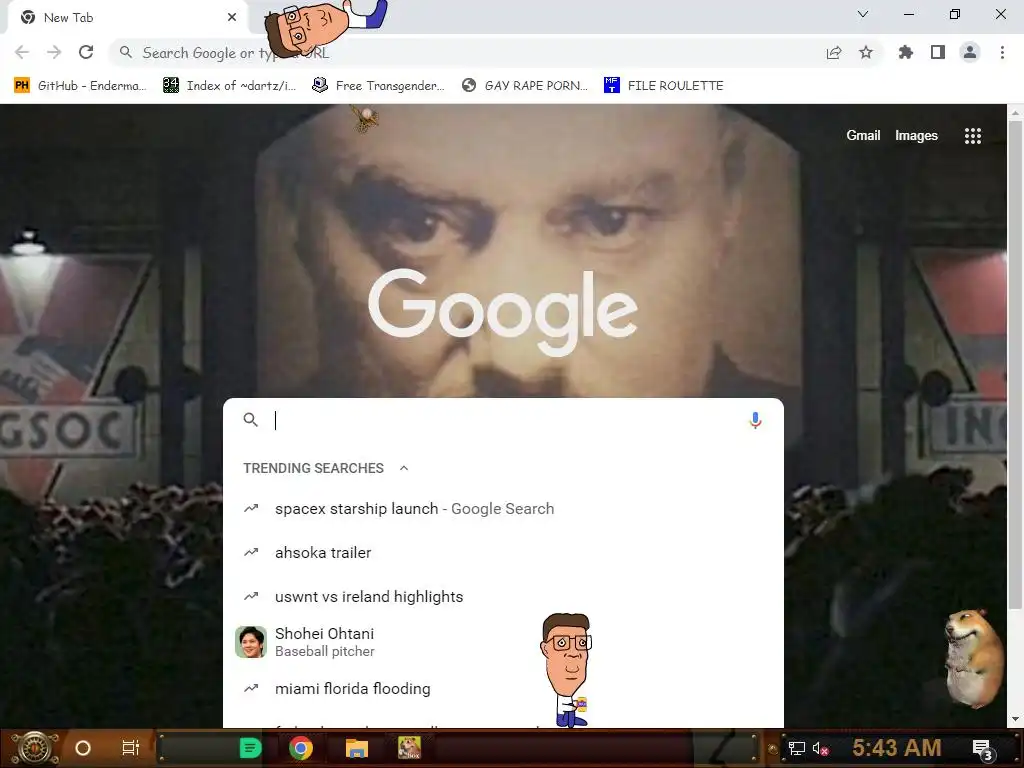This screenshot has width=1024, height=768.
Task: Open File Explorer from the taskbar
Action: [x=357, y=748]
